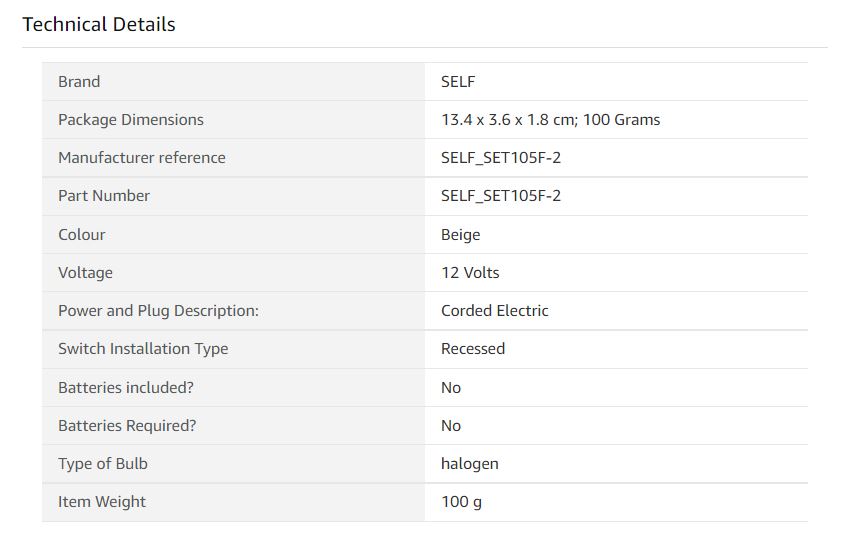Screen dimensions: 859x552
Task: Click the Corded Electric value
Action: pos(495,311)
